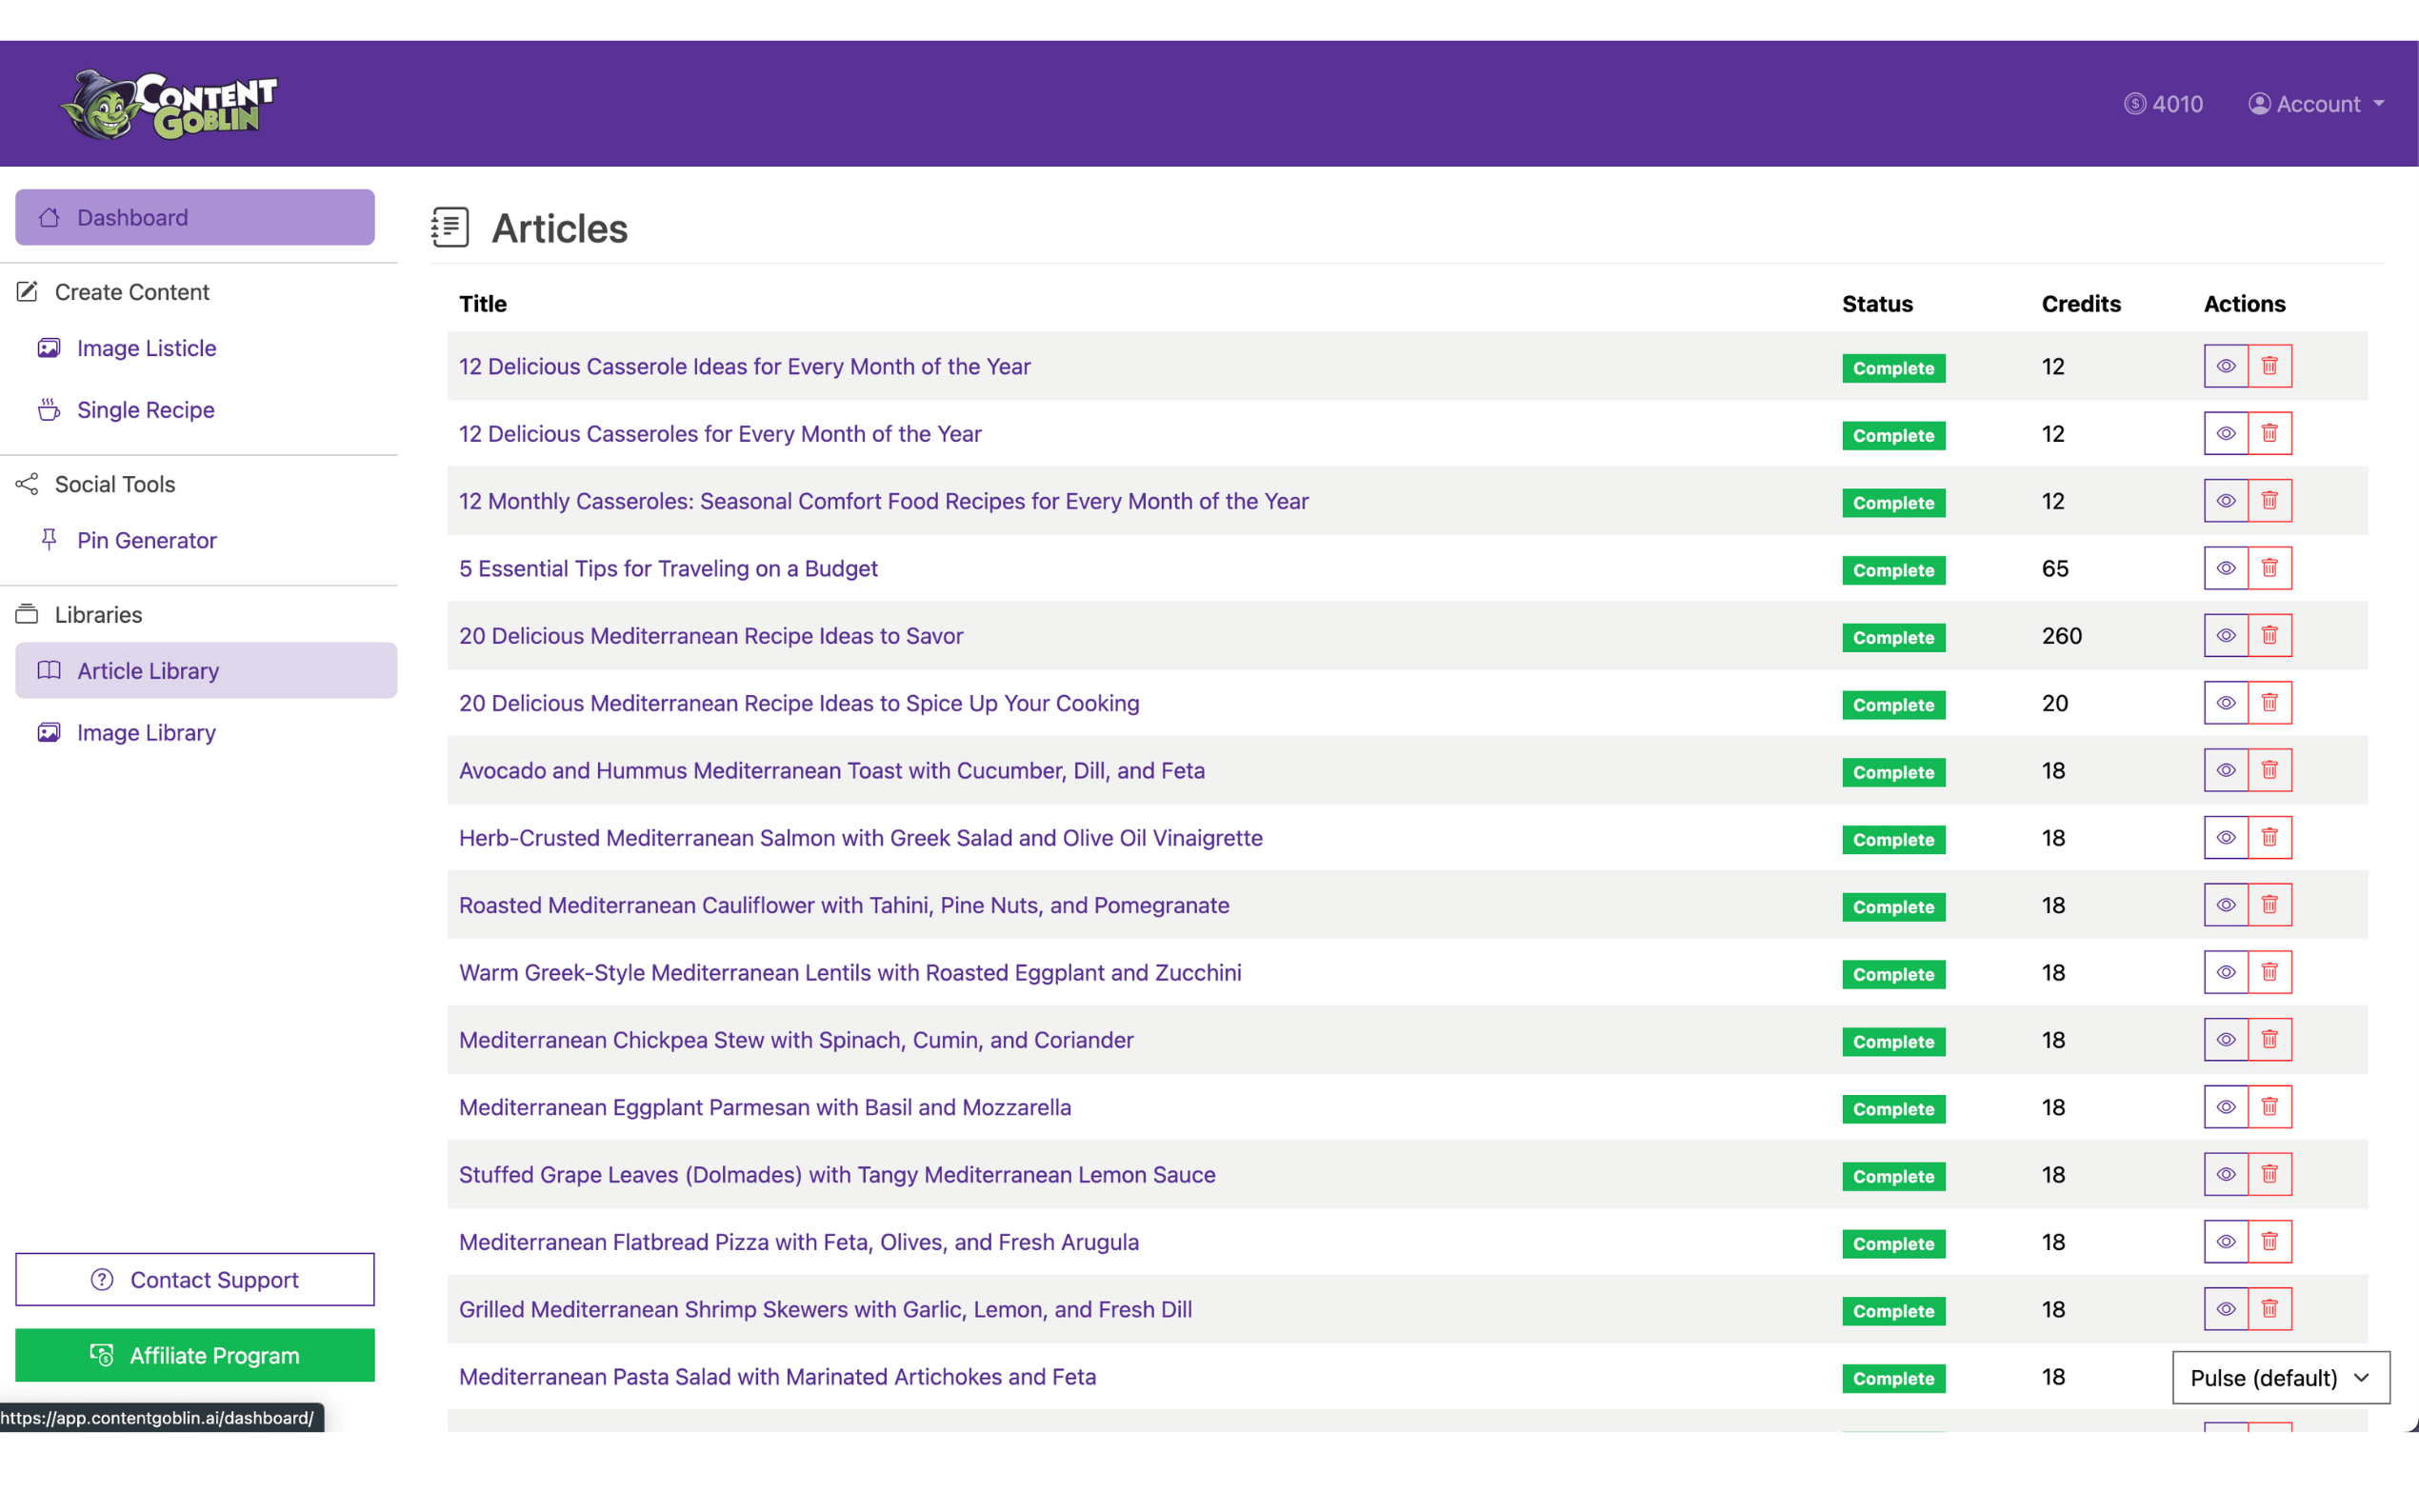This screenshot has height=1512, width=2419.
Task: Open the Affiliate Program button
Action: click(195, 1355)
